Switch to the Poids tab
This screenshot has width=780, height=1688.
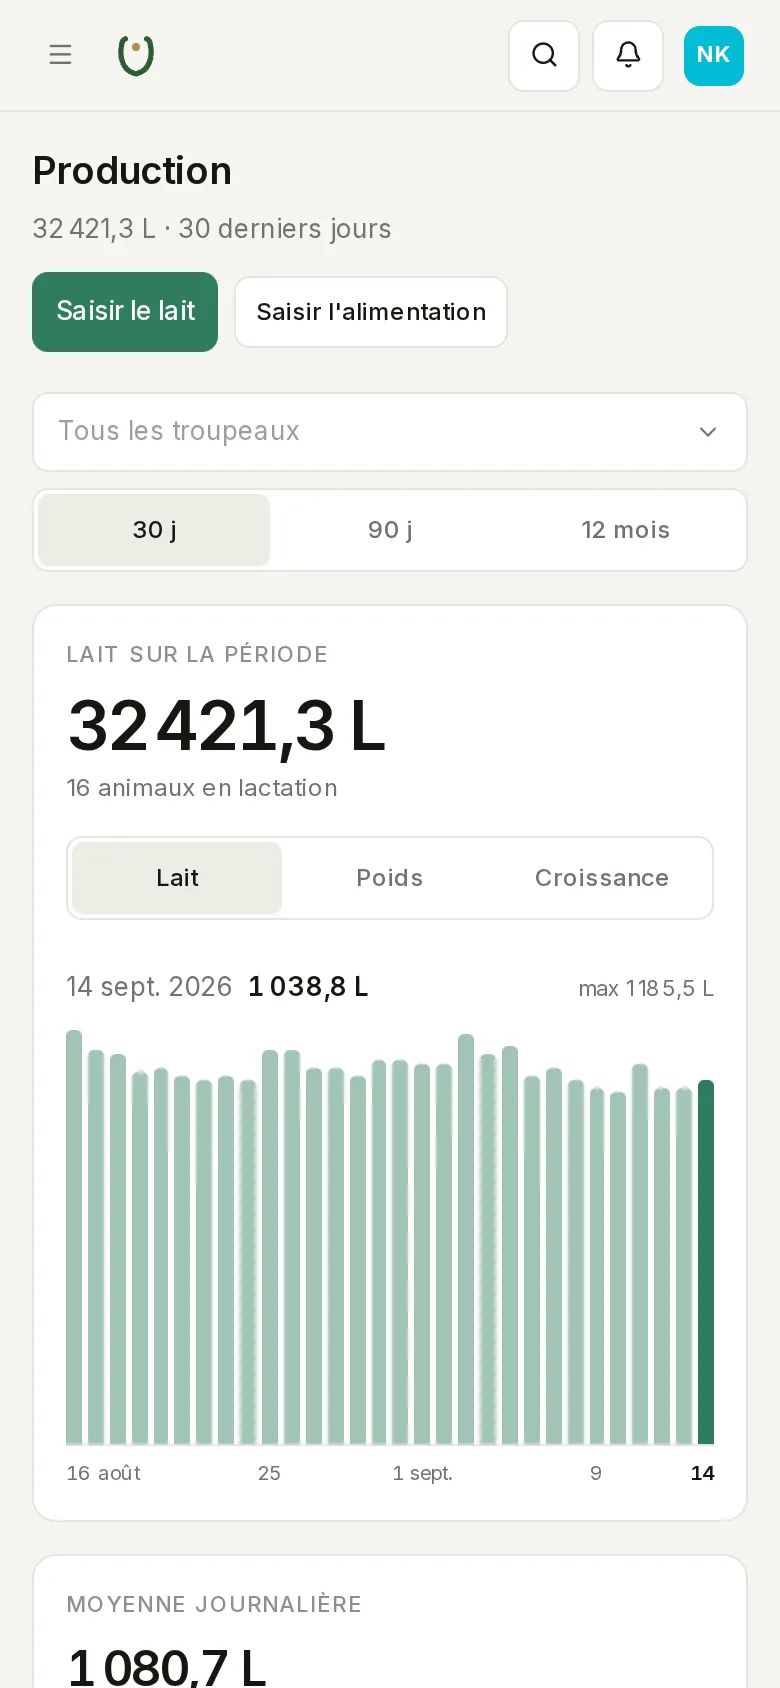coord(390,878)
